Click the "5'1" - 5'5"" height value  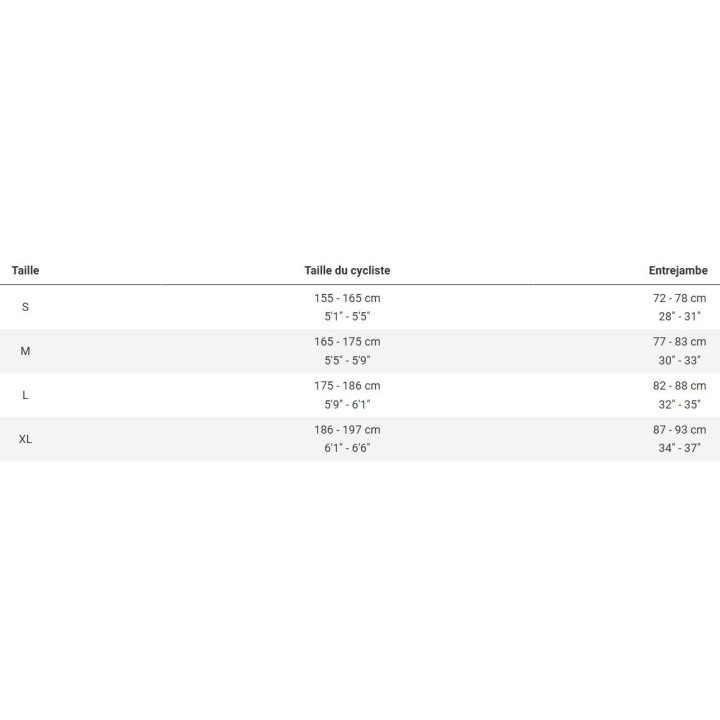pyautogui.click(x=347, y=316)
